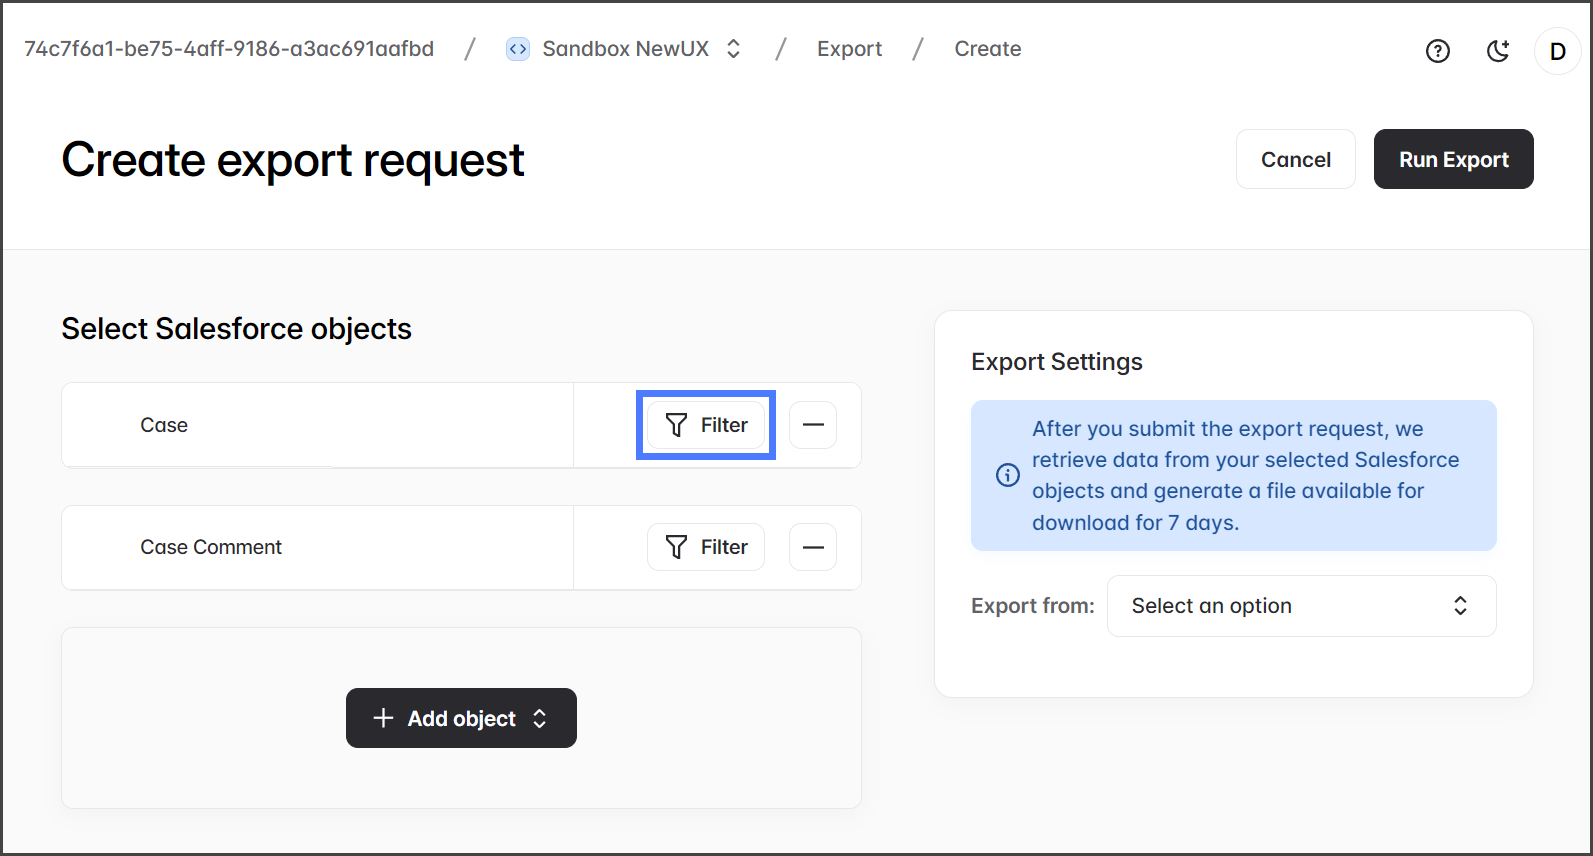Expand the Sandbox NewUX switcher arrows
The width and height of the screenshot is (1593, 856).
pyautogui.click(x=733, y=49)
